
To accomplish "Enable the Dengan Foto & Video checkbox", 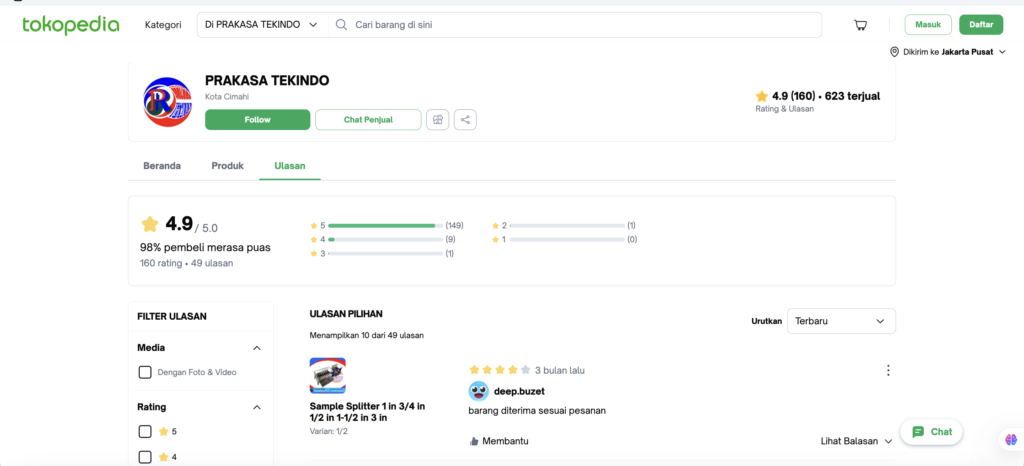I will pyautogui.click(x=145, y=372).
